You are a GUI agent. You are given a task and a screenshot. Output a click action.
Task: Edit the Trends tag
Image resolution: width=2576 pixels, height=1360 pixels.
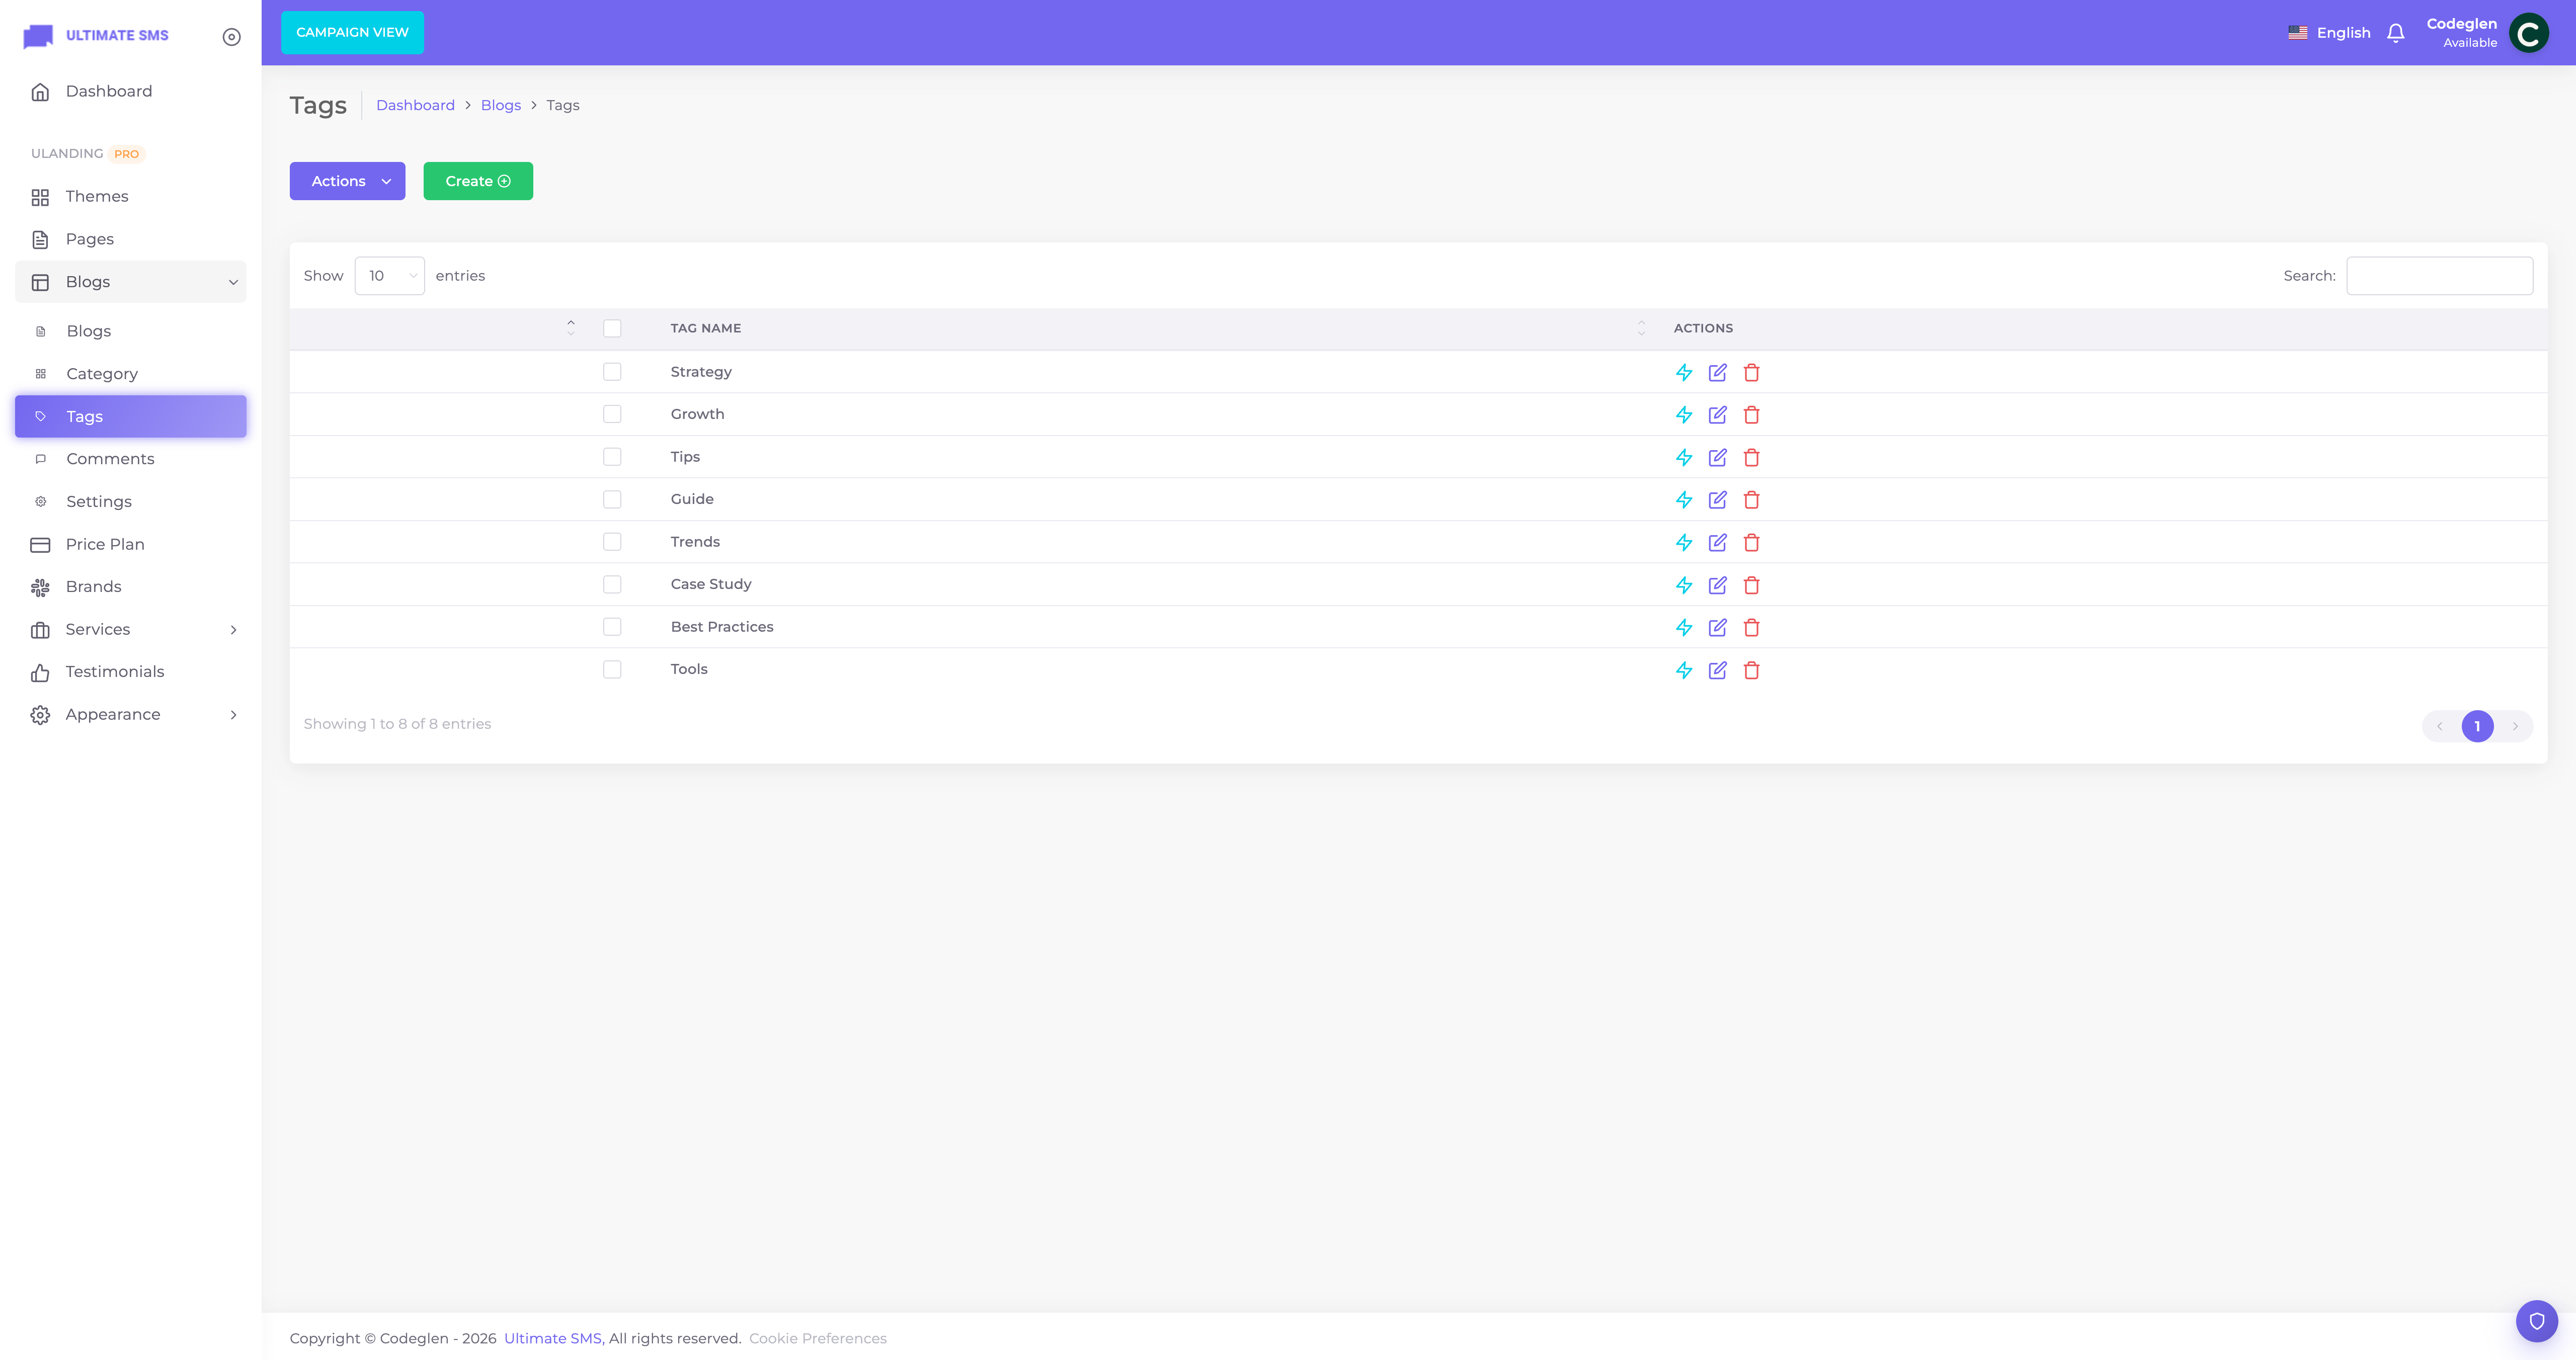(x=1717, y=542)
